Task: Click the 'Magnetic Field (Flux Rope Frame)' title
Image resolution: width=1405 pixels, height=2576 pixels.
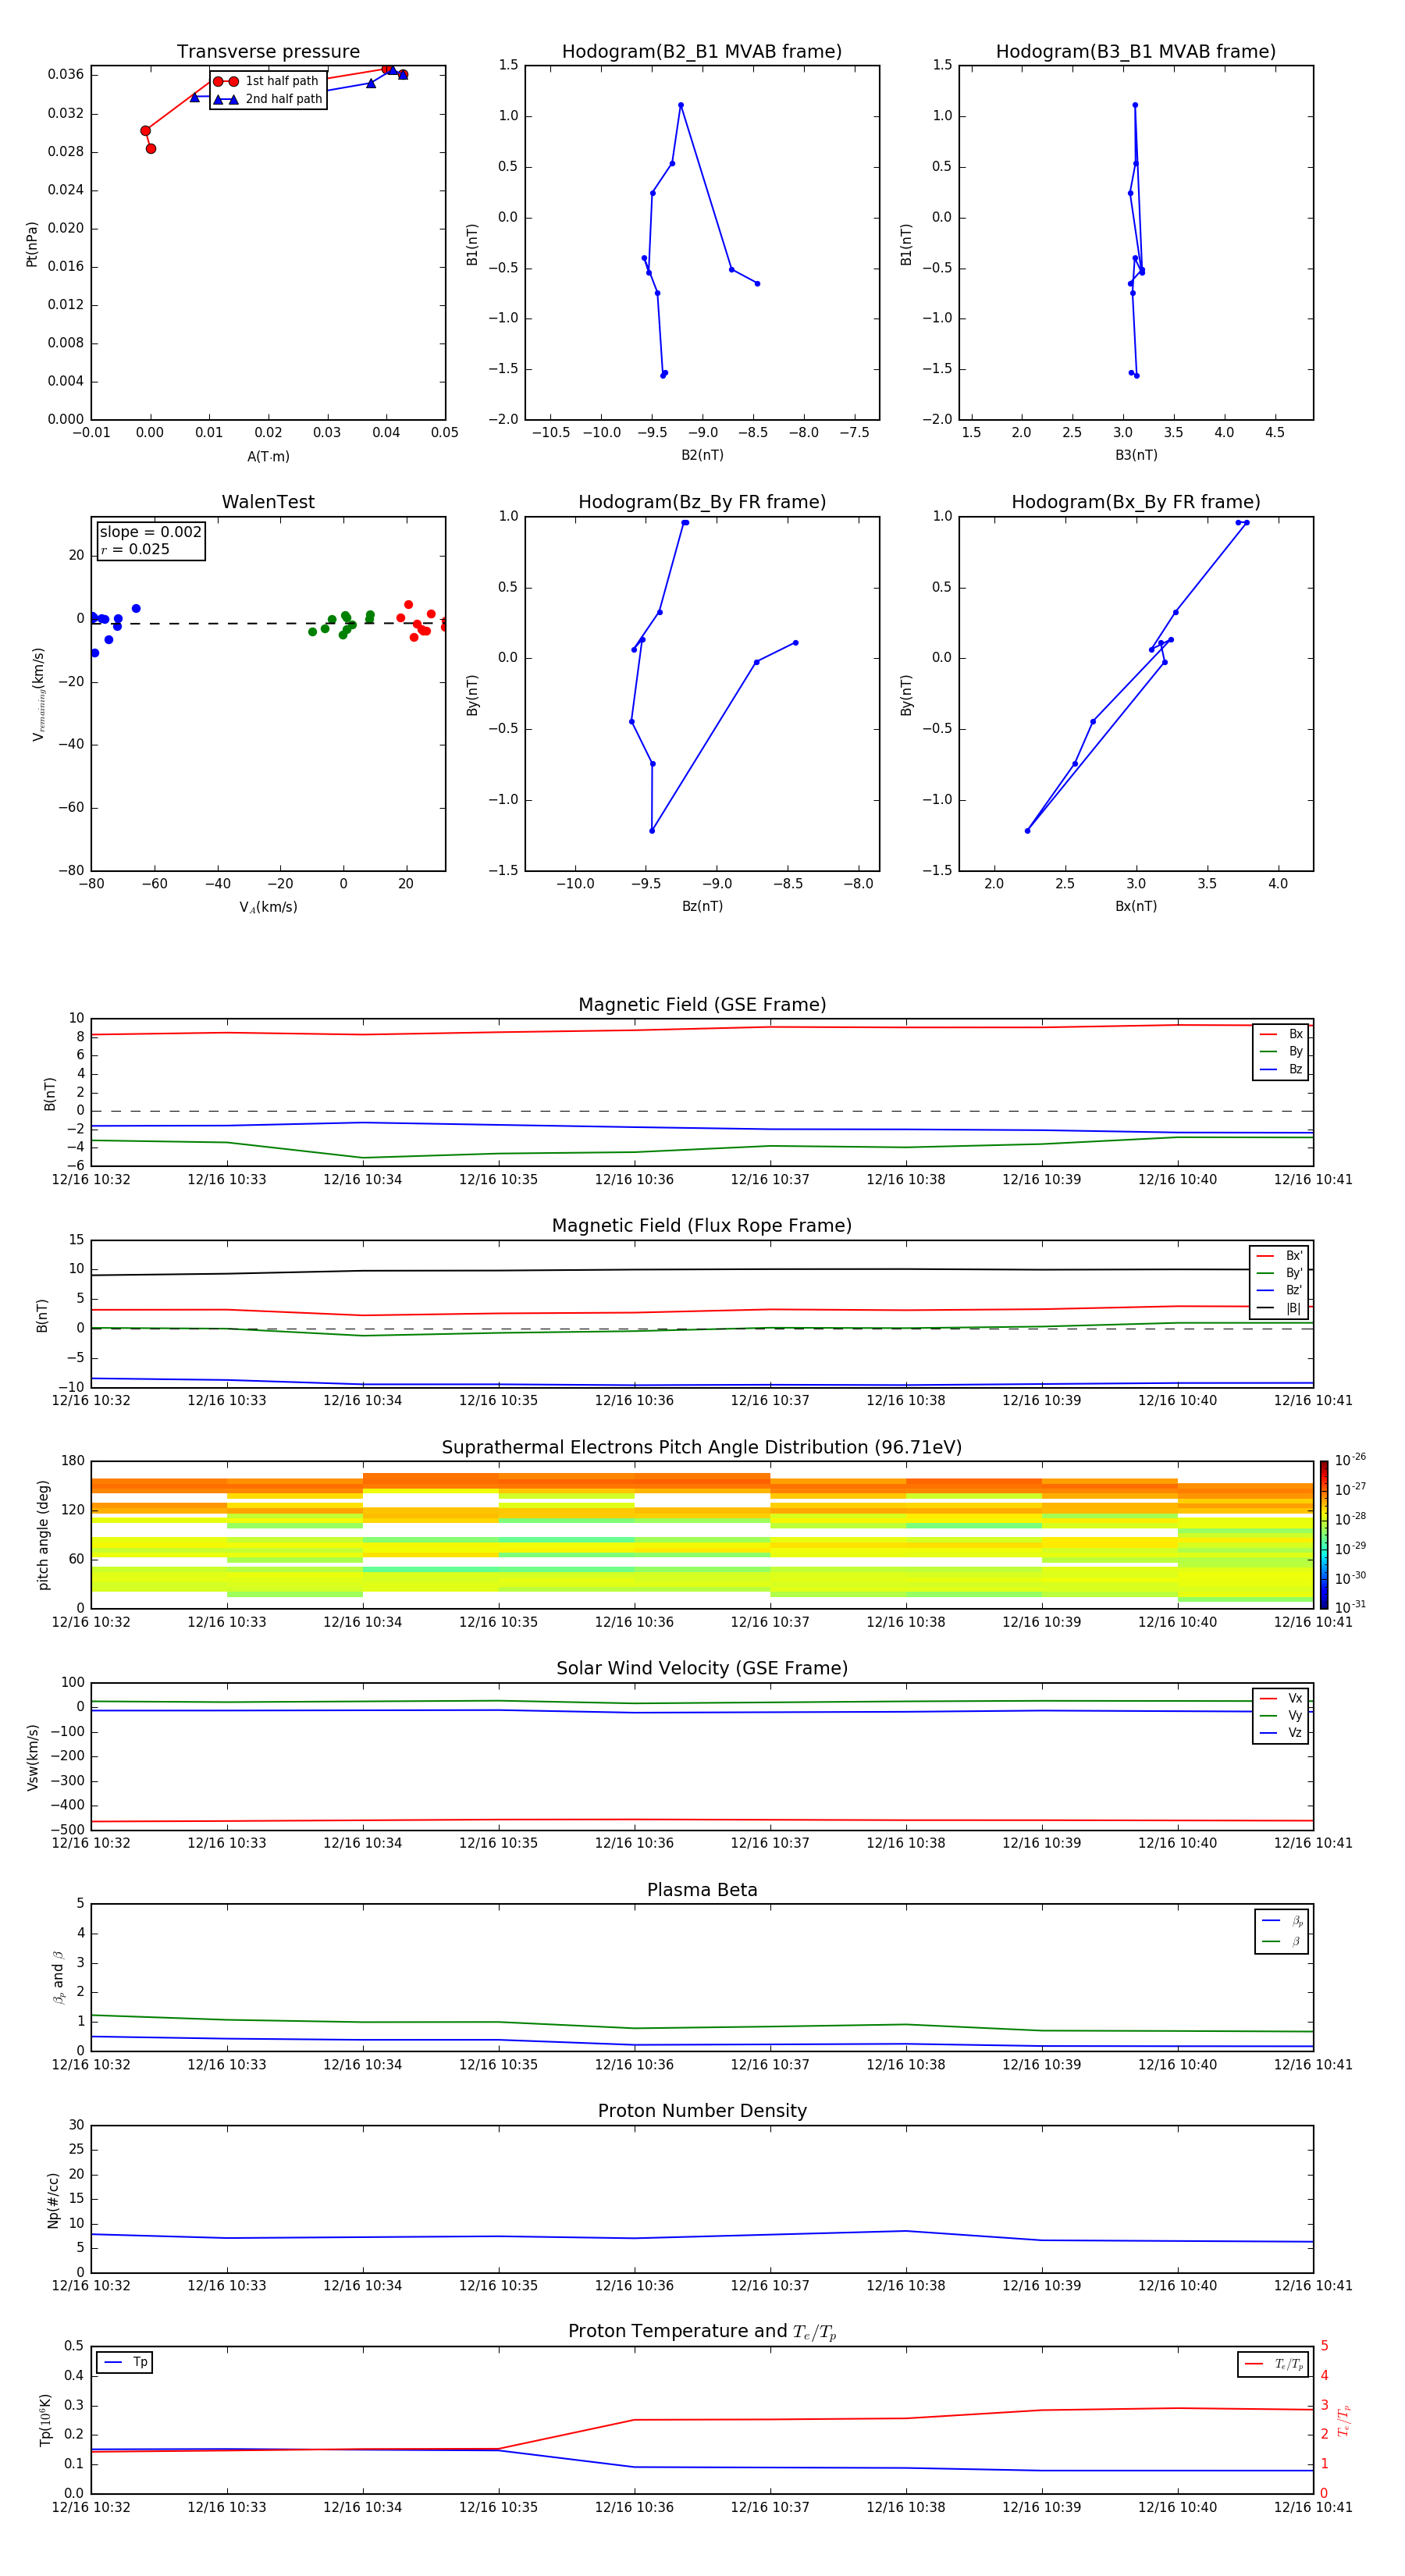Action: point(702,1226)
